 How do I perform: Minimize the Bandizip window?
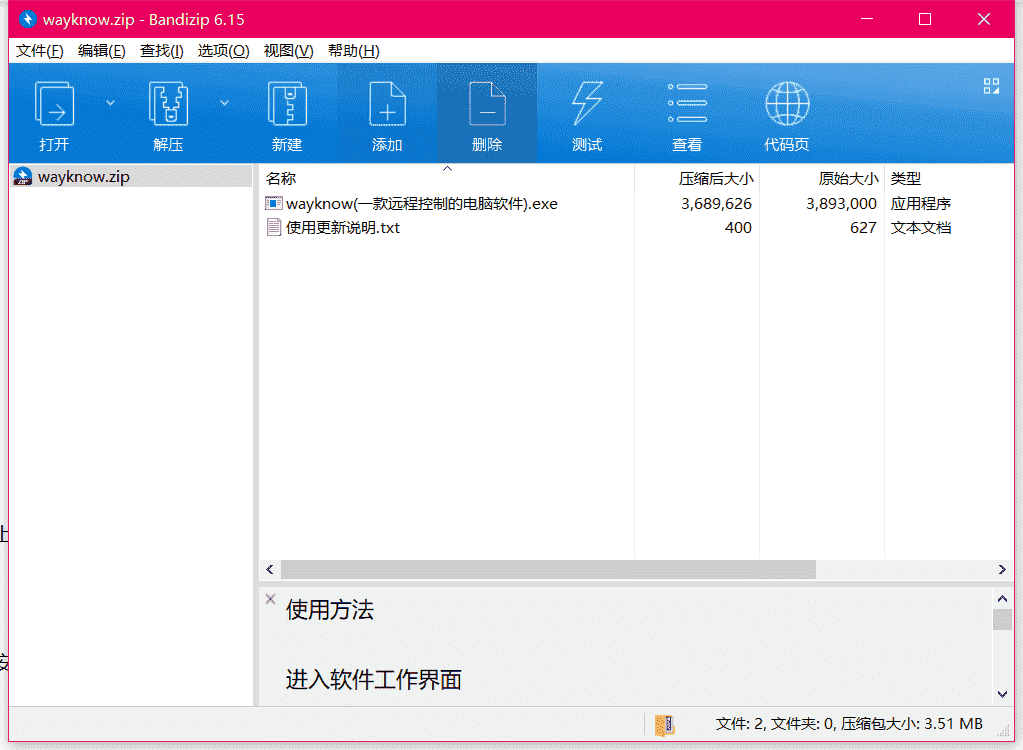click(866, 19)
